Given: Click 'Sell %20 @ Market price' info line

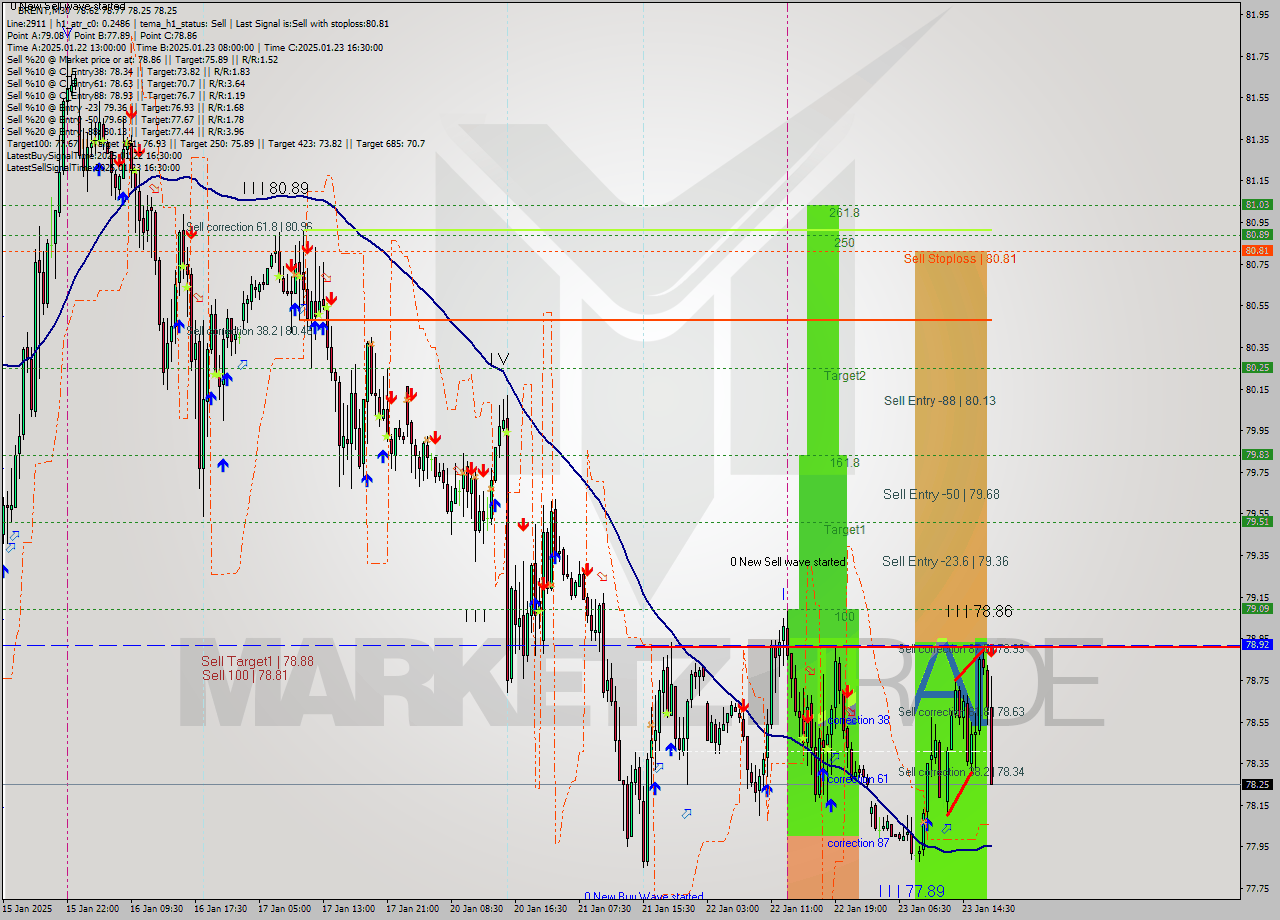Looking at the screenshot, I should [142, 60].
